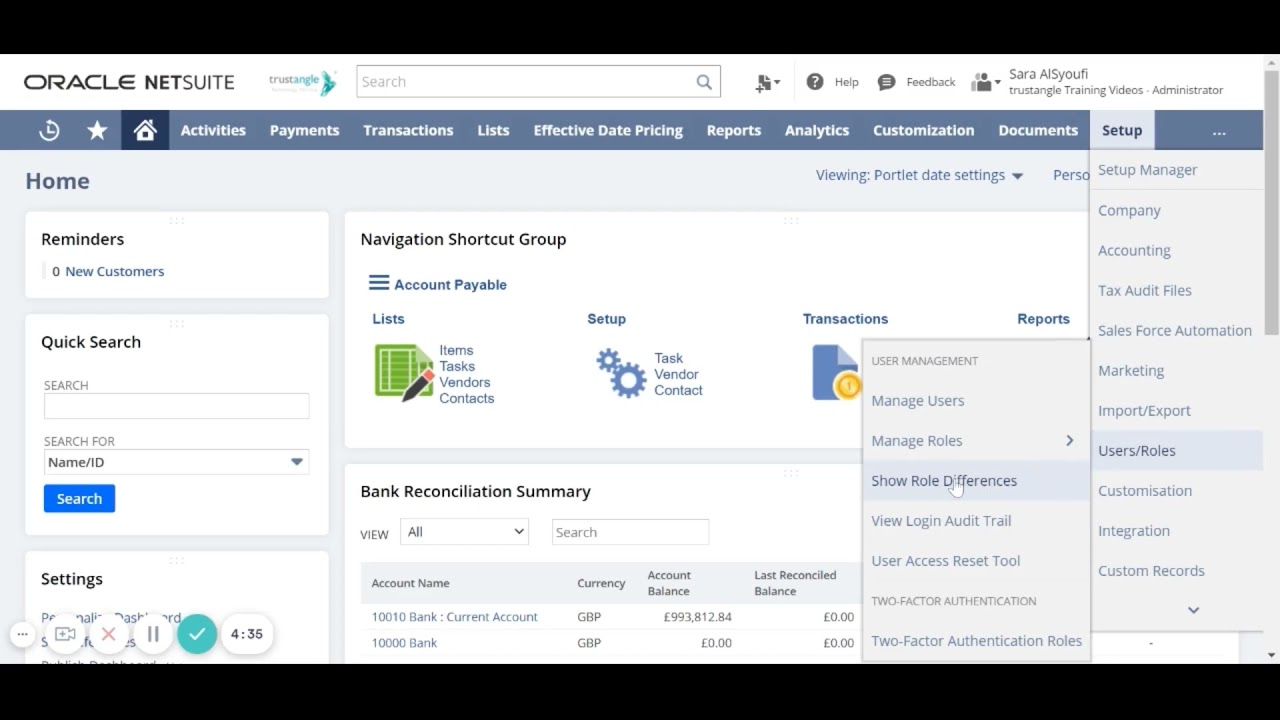Select Accounting in Setup menu
This screenshot has width=1280, height=720.
coord(1176,250)
